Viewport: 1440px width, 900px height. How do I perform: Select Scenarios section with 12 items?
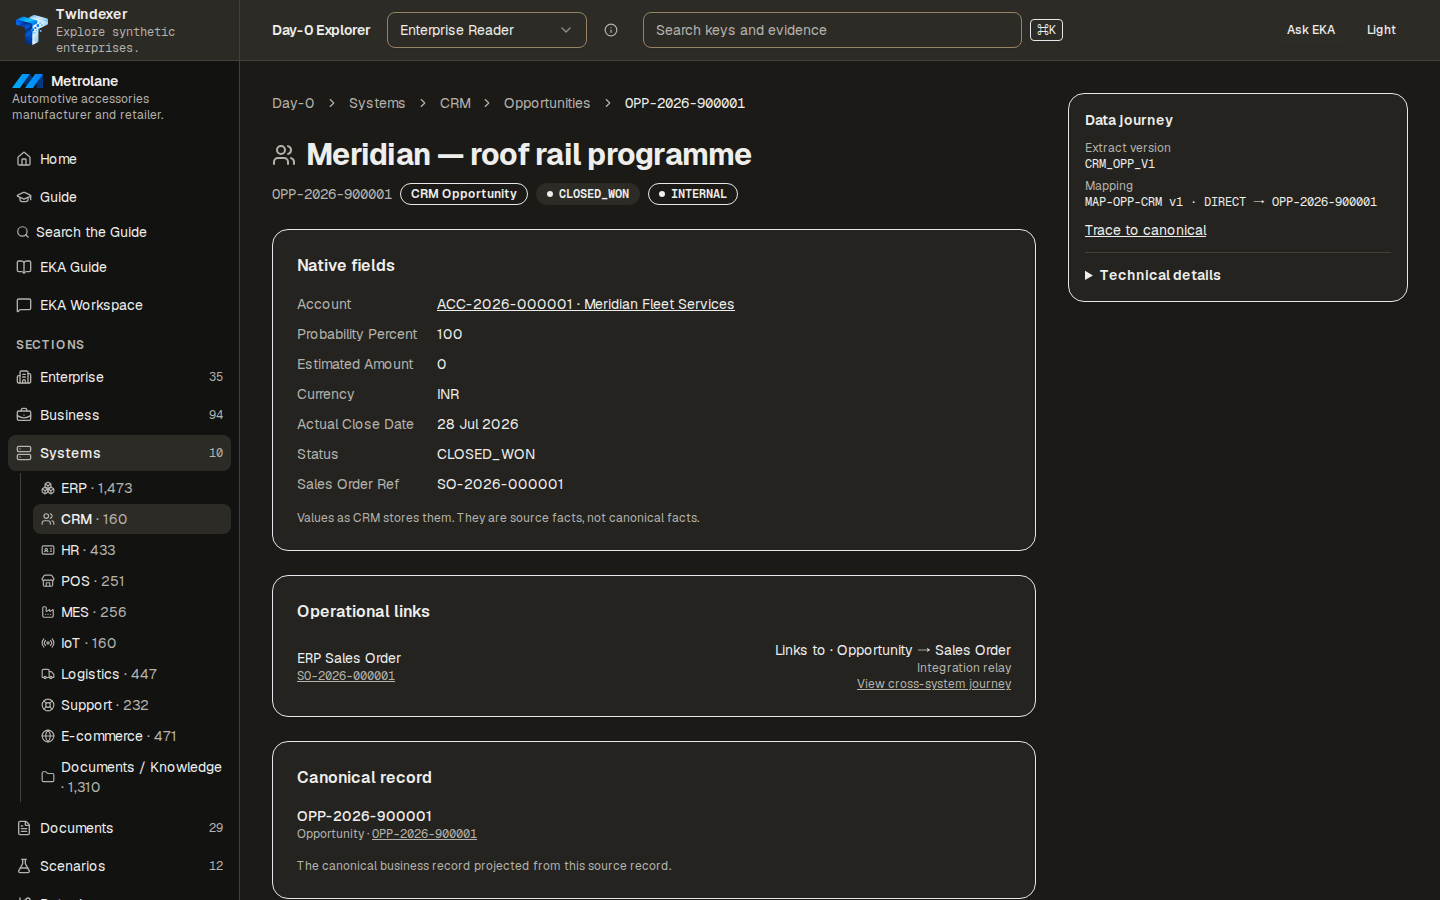point(119,866)
